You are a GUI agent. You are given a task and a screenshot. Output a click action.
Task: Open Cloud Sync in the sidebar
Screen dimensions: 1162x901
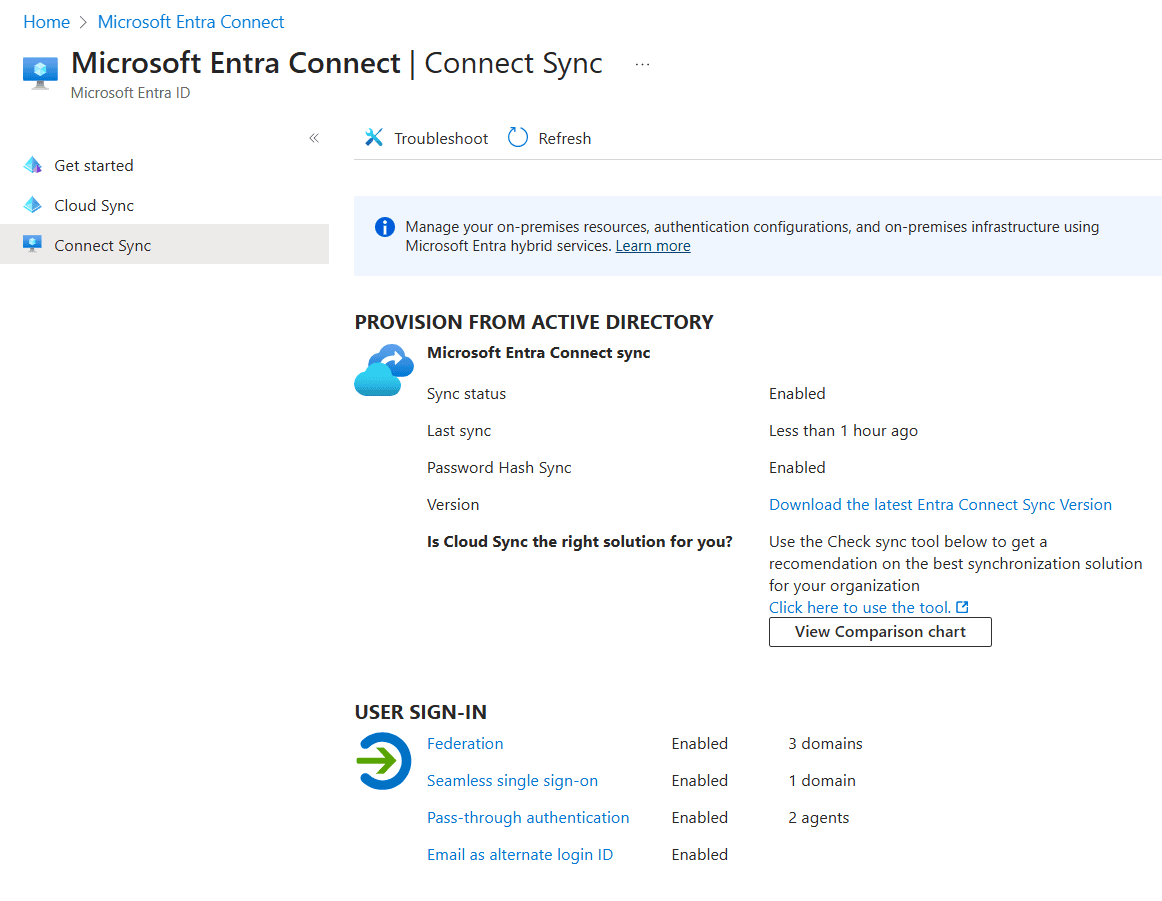click(x=94, y=206)
